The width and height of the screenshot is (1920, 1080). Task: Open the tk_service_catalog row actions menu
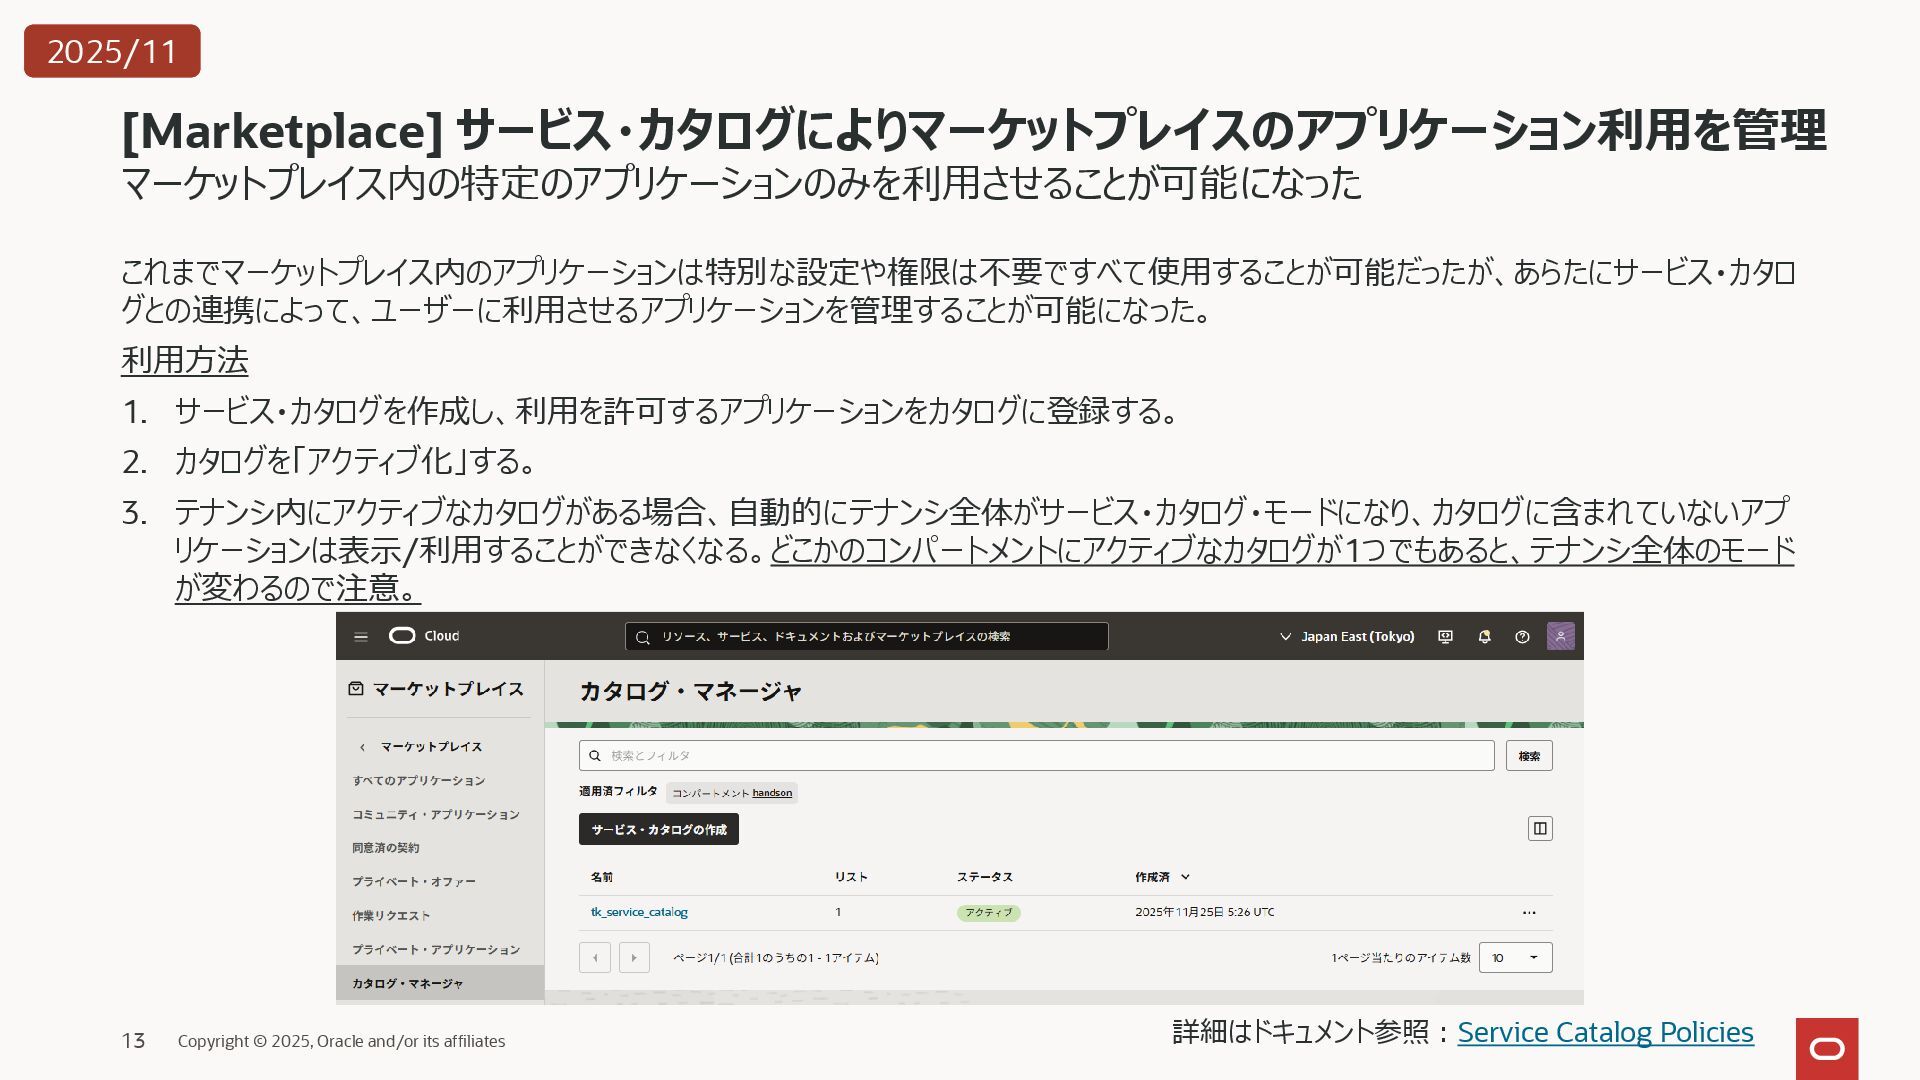tap(1528, 912)
